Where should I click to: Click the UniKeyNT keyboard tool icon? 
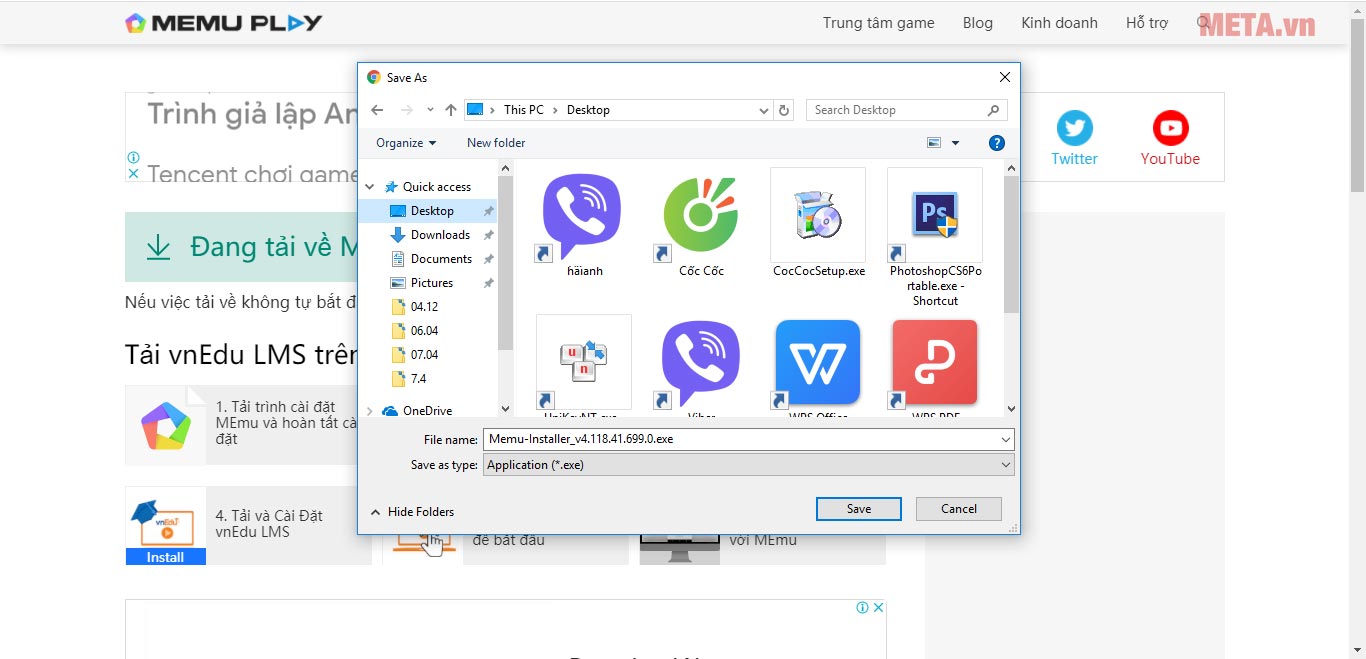coord(583,360)
